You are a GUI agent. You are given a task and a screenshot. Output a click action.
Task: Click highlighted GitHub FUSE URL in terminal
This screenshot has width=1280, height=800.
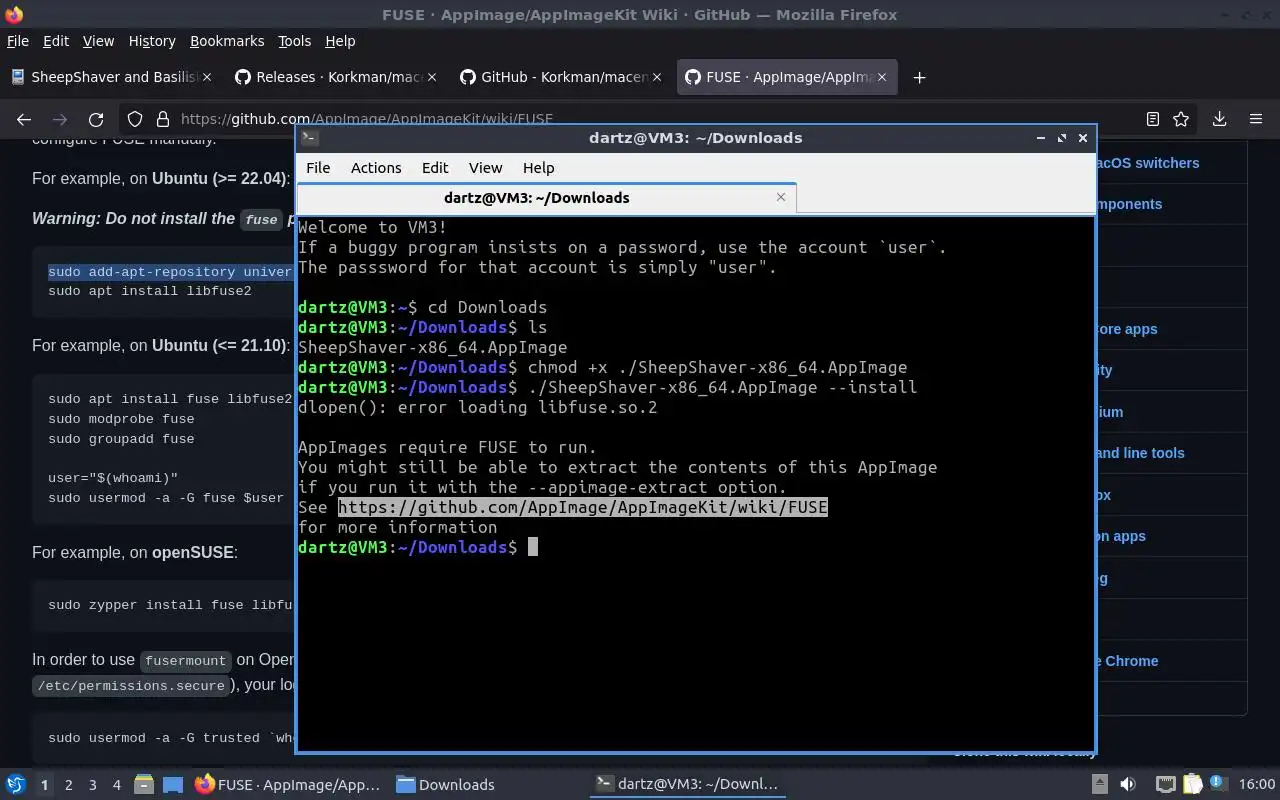point(582,507)
